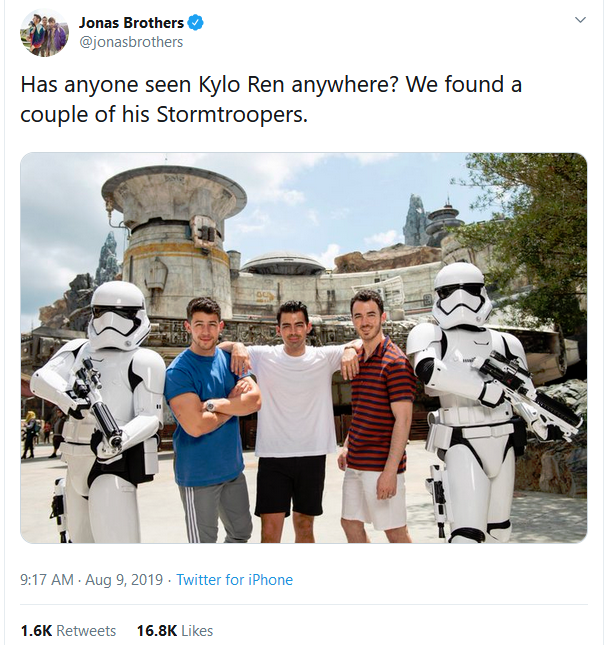Click the 9:17 AM timestamp
The width and height of the screenshot is (607, 645).
coord(47,580)
